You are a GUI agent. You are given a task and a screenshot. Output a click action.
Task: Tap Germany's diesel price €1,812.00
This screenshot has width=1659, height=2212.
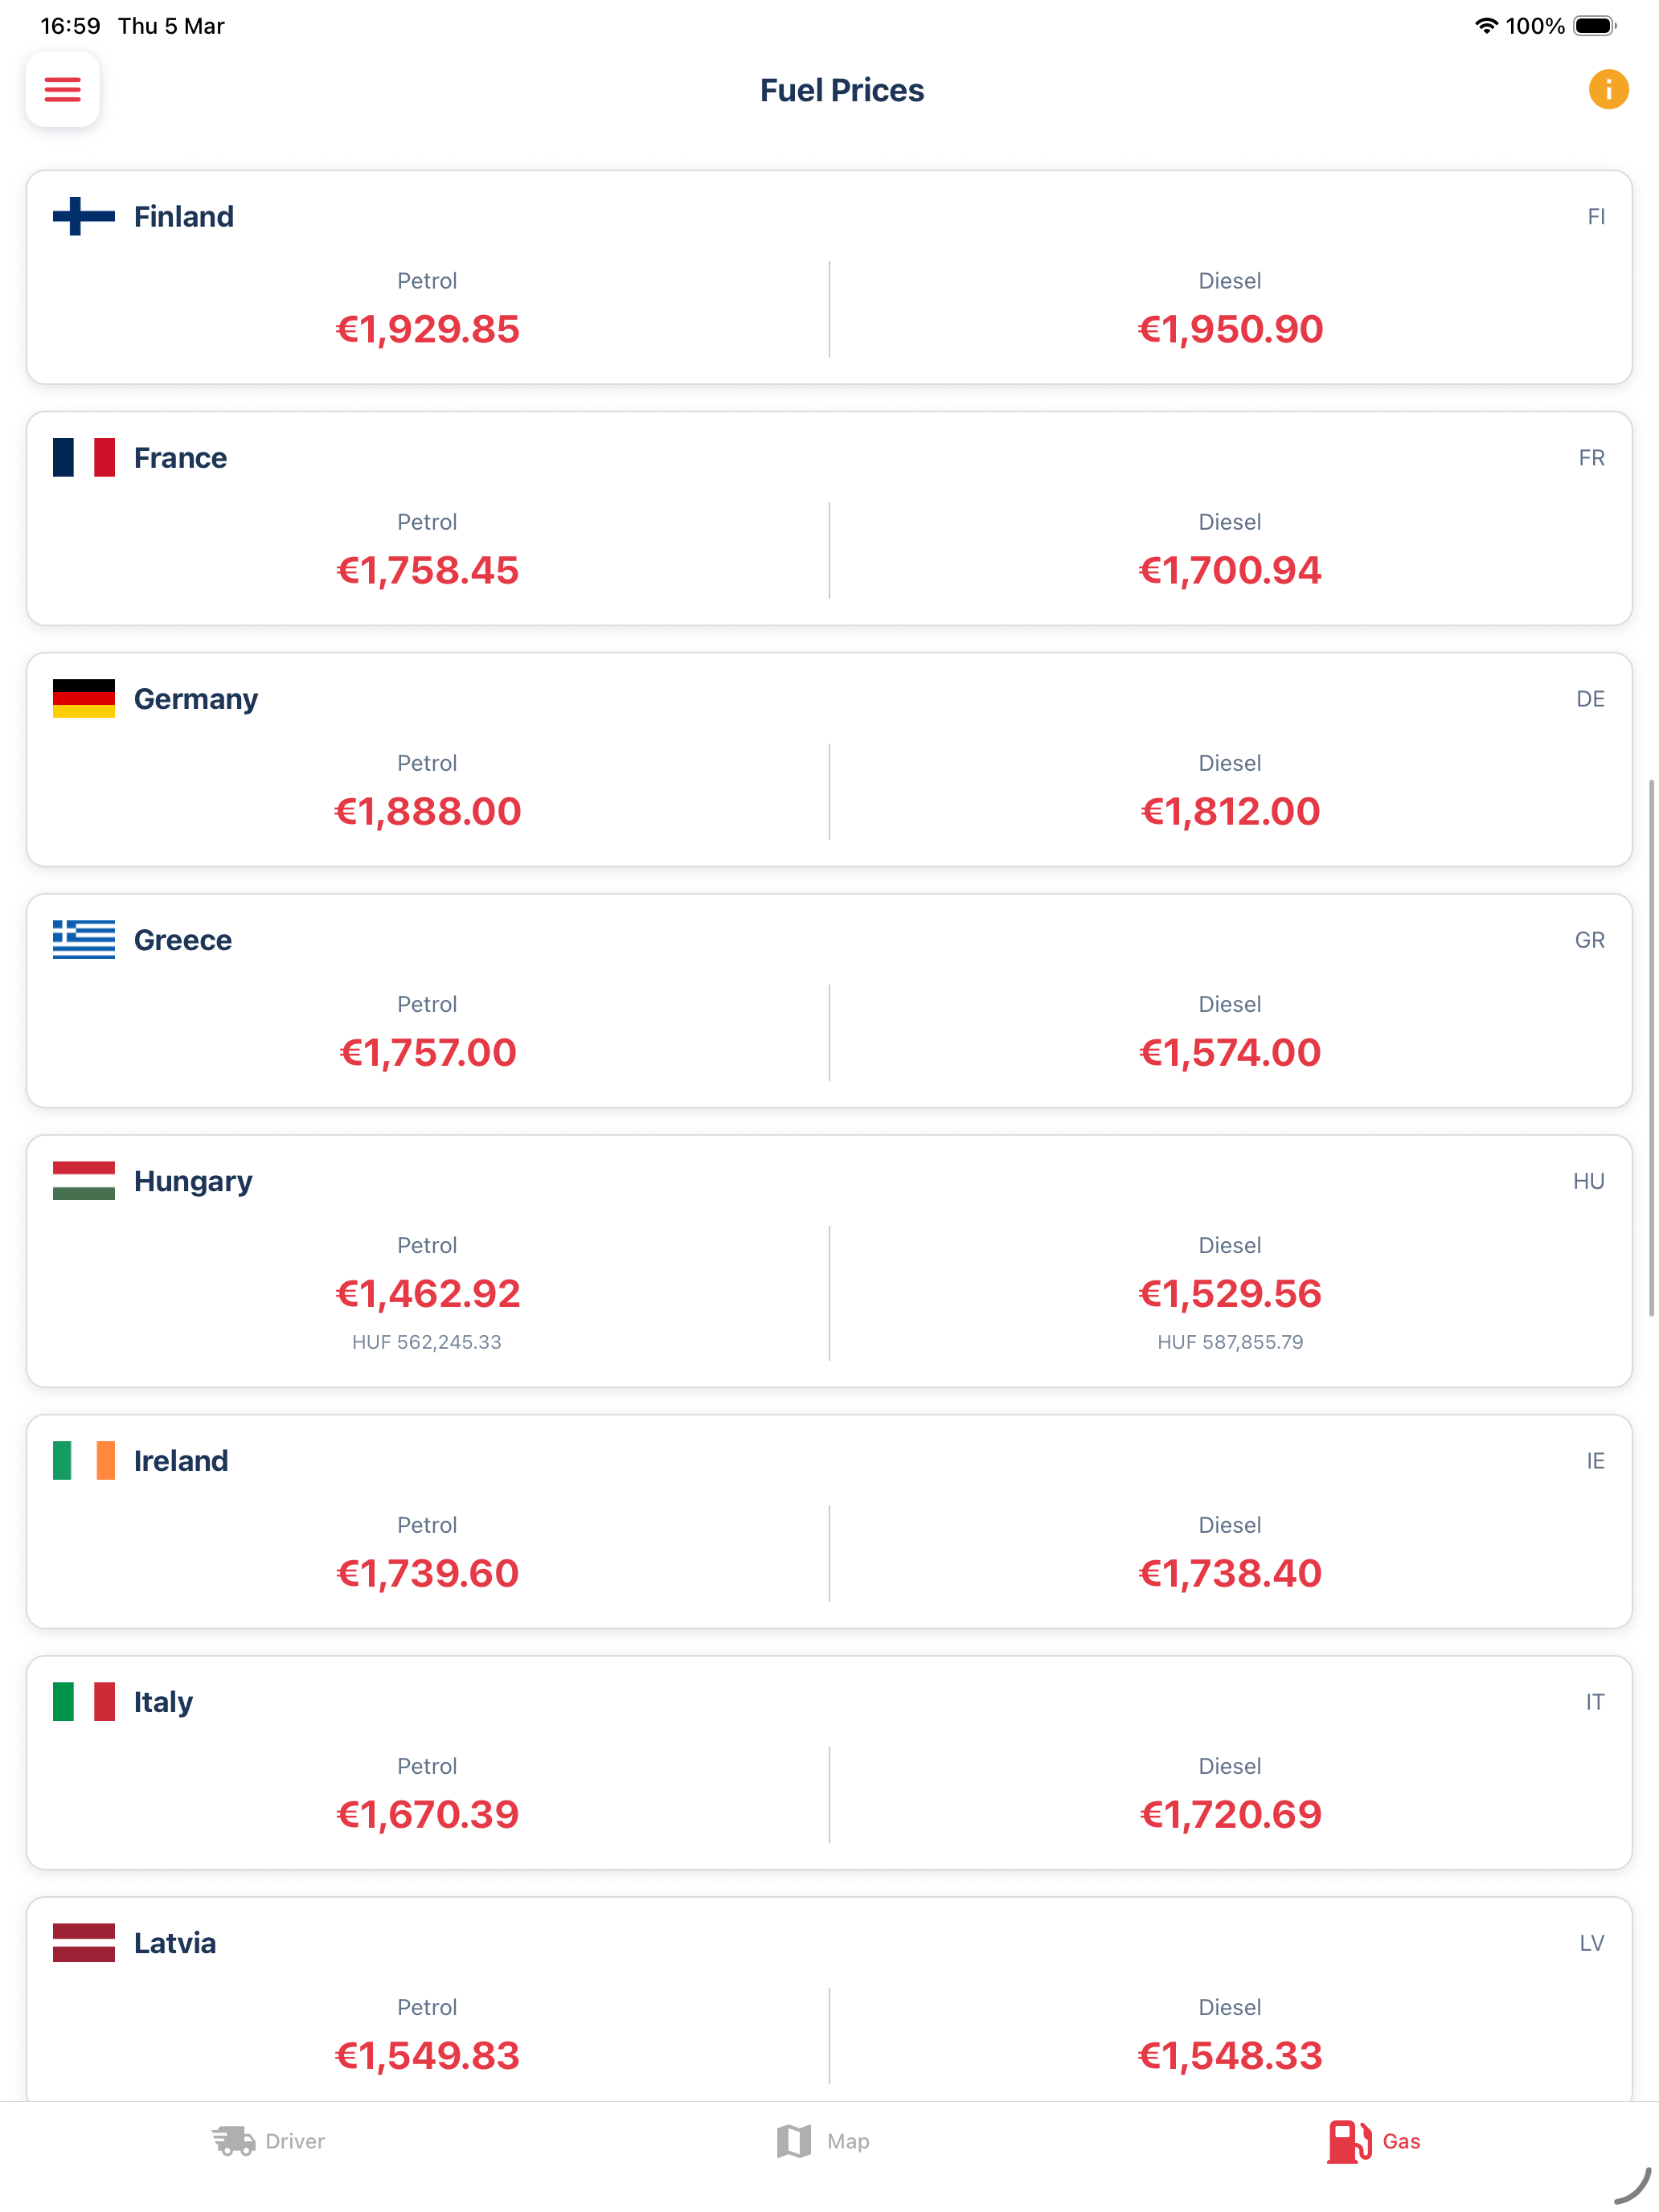[x=1230, y=811]
